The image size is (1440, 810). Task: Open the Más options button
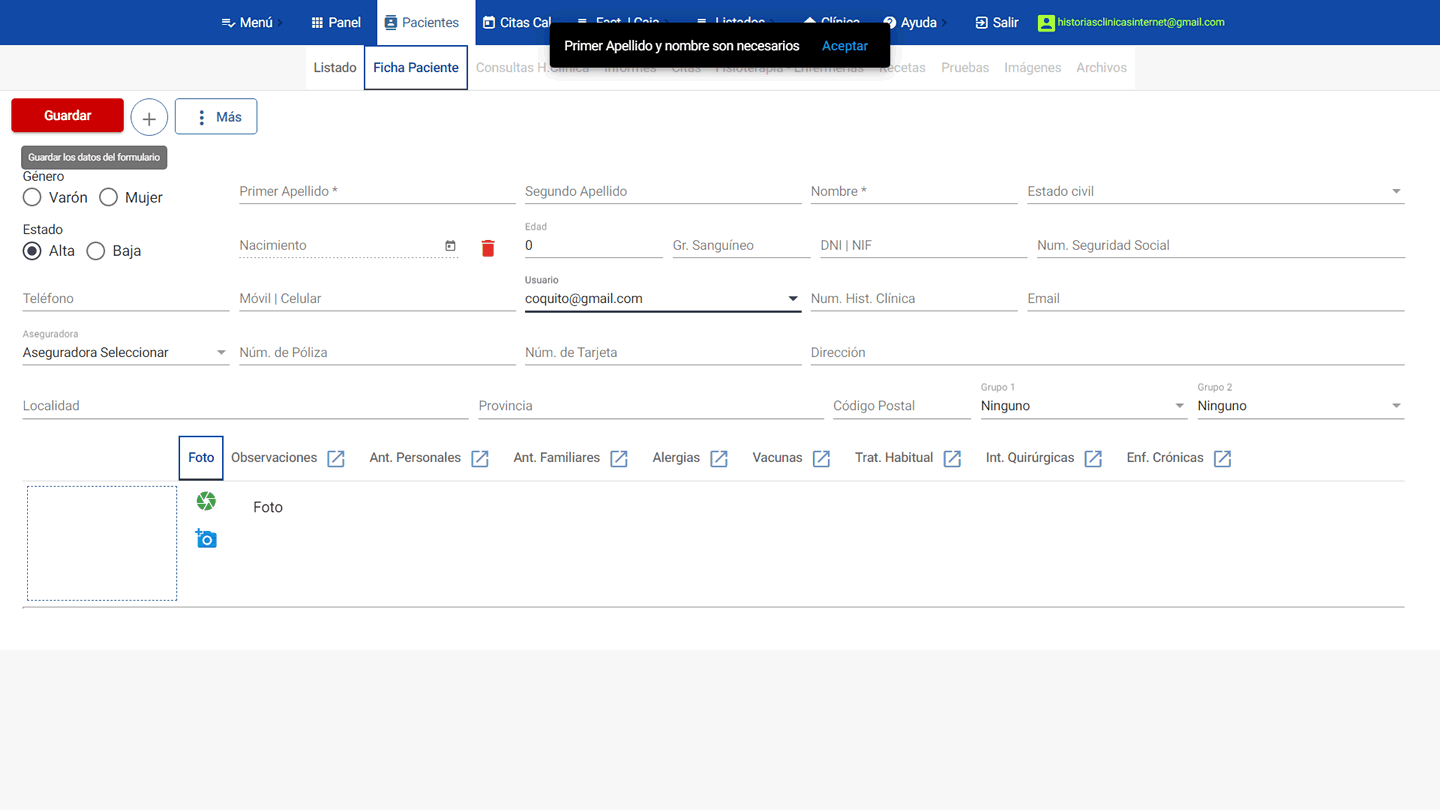click(216, 117)
